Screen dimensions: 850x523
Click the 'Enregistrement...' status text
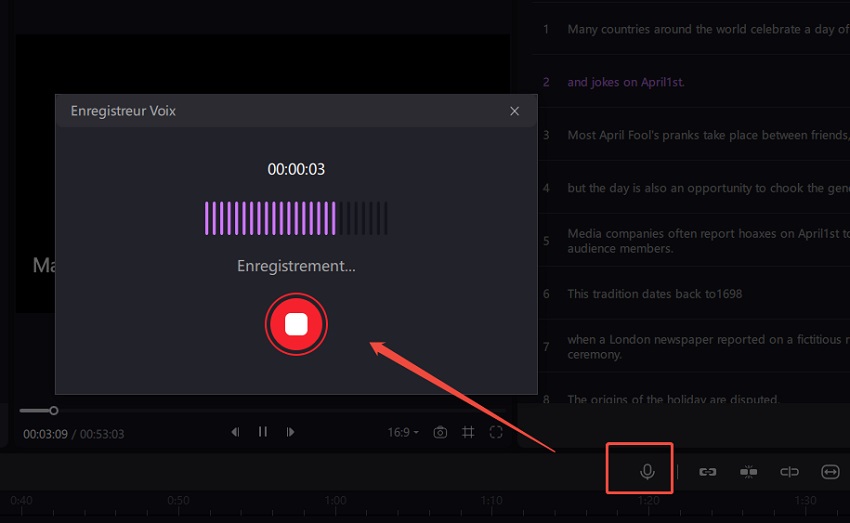pyautogui.click(x=296, y=266)
